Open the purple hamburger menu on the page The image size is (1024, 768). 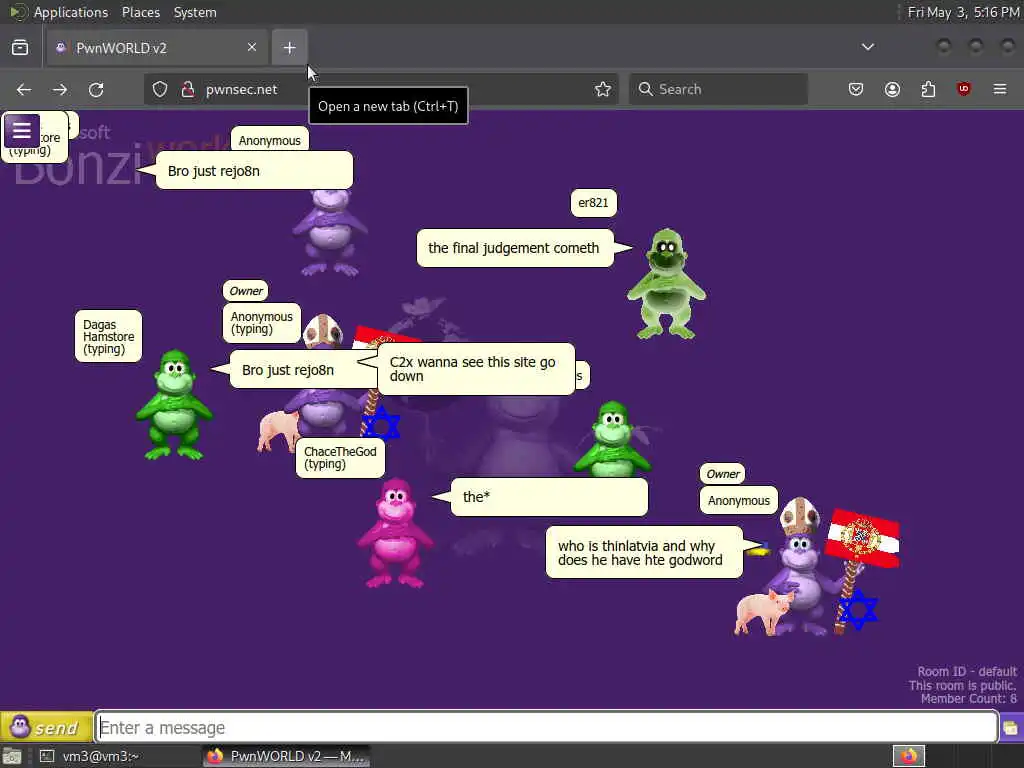pyautogui.click(x=22, y=131)
